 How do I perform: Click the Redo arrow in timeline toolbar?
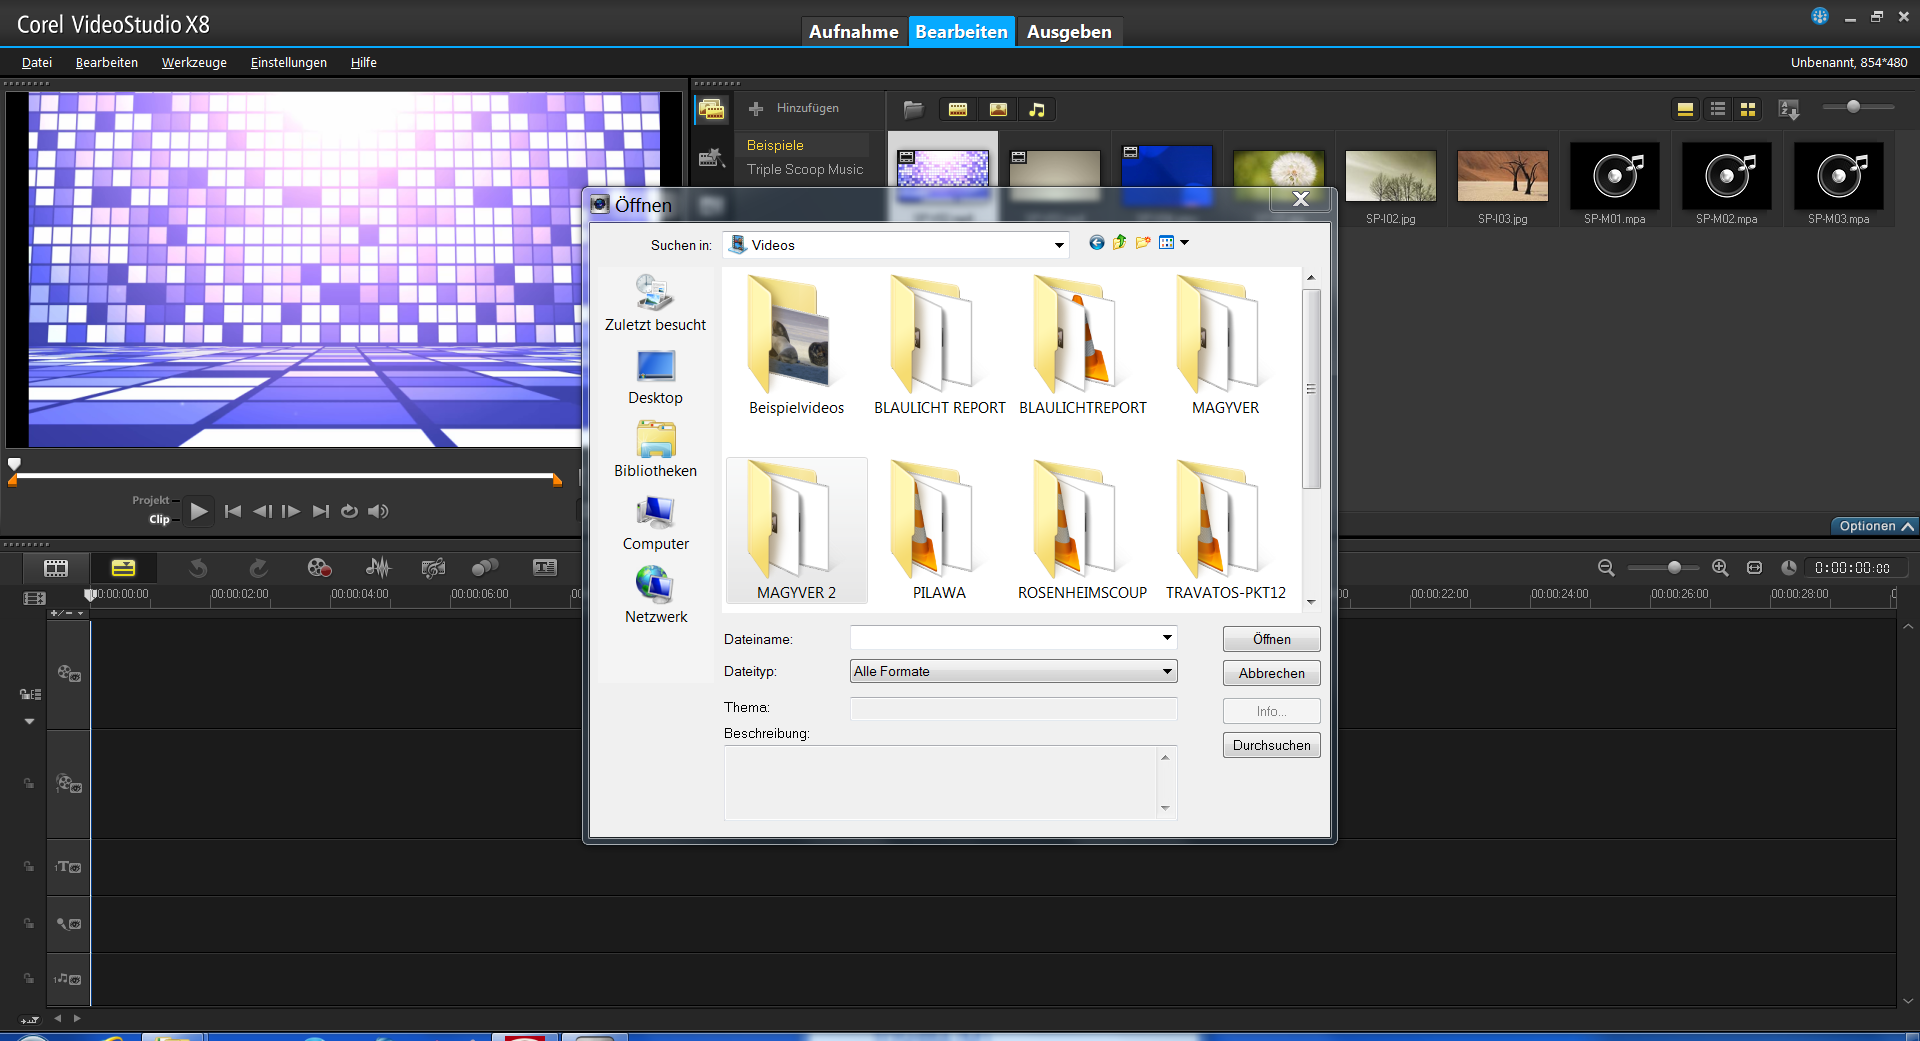pos(258,568)
